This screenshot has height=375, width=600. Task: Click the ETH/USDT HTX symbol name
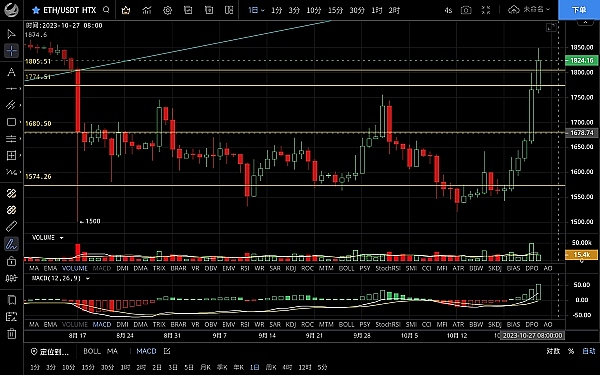70,10
